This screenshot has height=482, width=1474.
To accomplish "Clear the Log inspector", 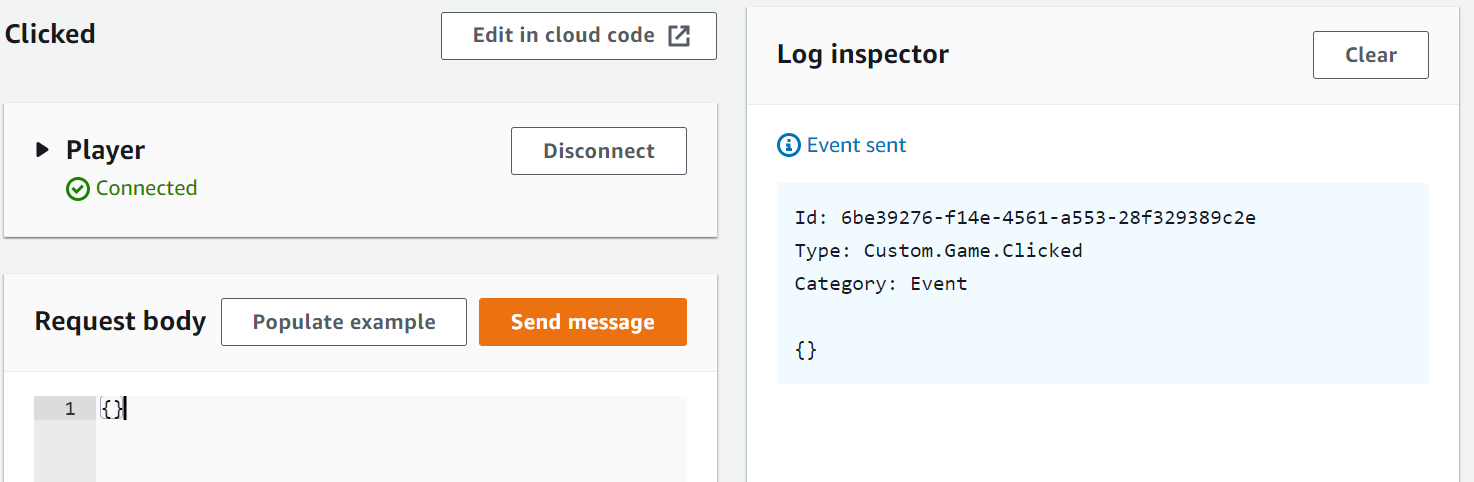I will coord(1370,55).
